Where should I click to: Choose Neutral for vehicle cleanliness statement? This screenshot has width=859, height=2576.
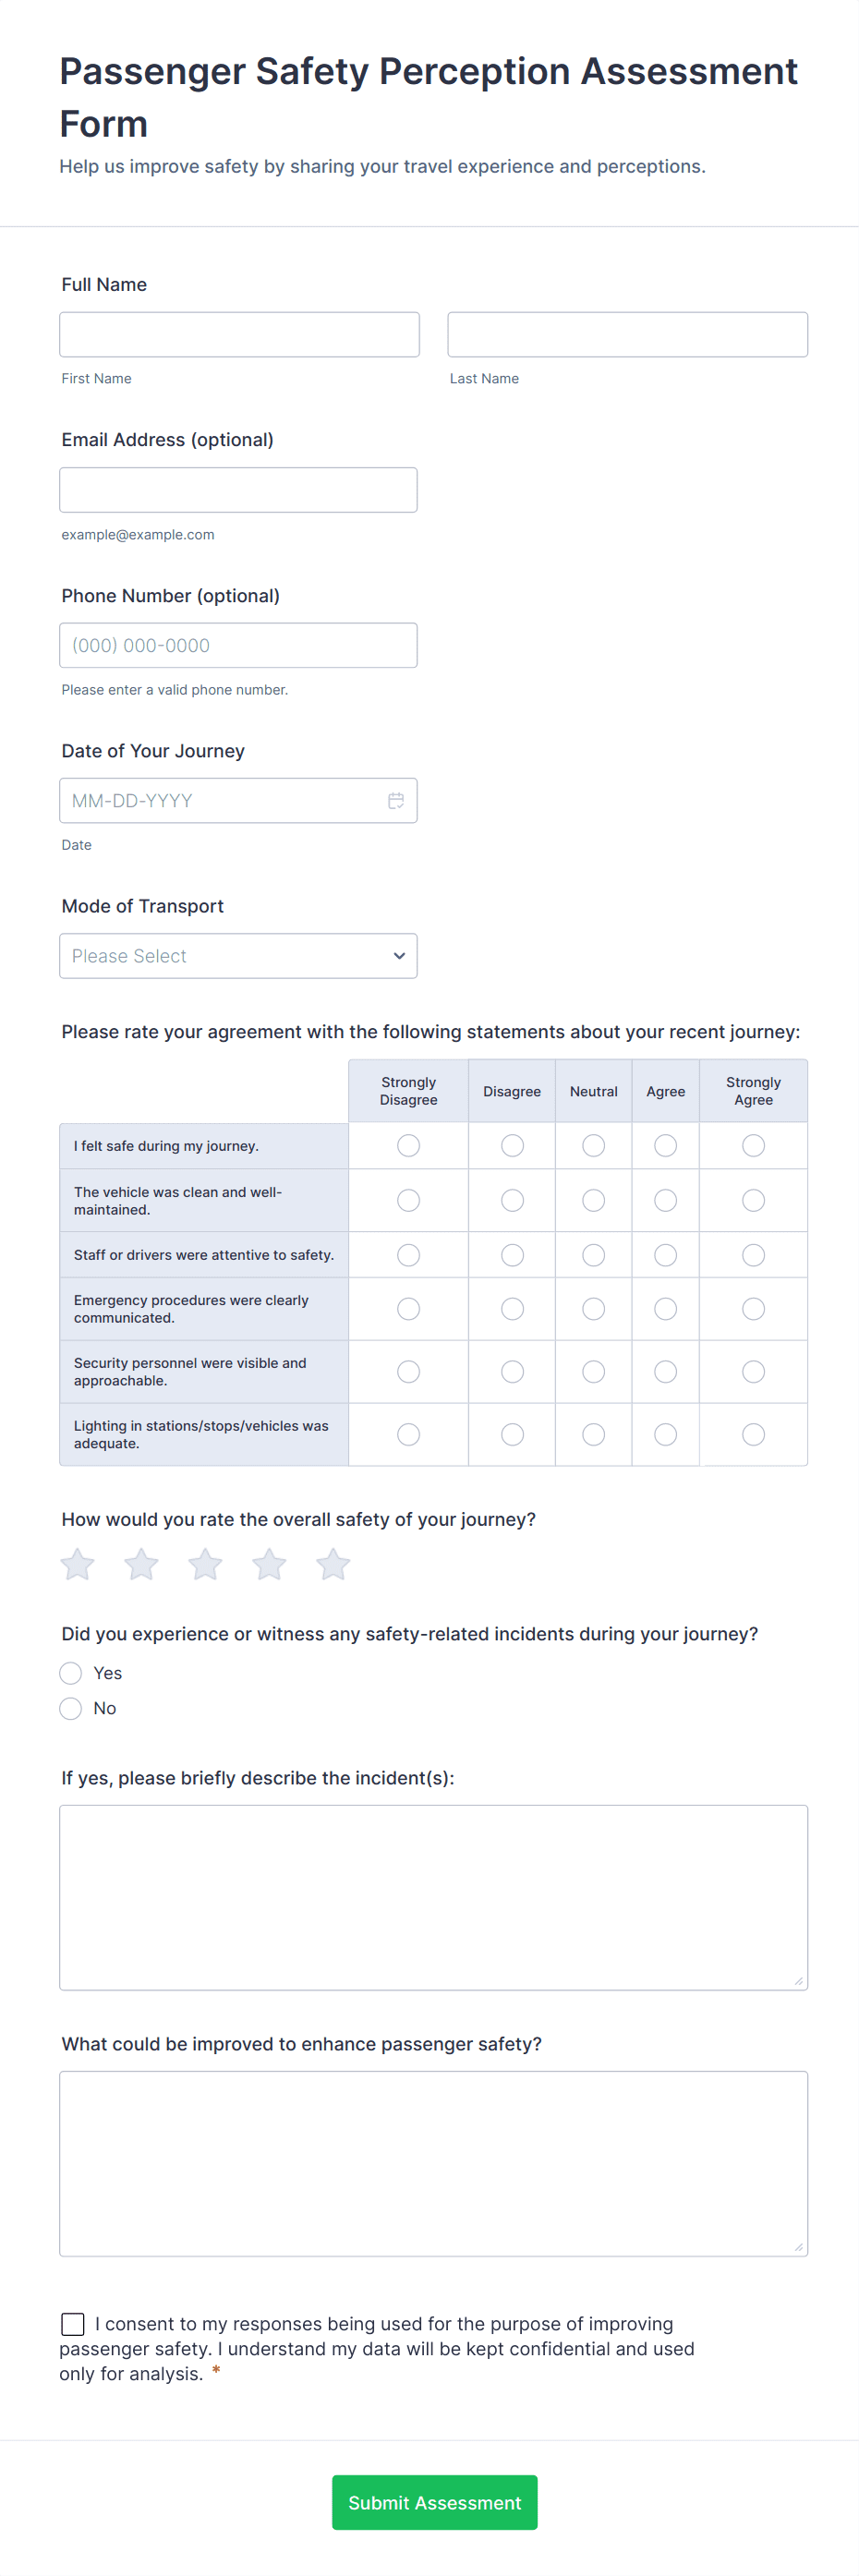[x=593, y=1200]
